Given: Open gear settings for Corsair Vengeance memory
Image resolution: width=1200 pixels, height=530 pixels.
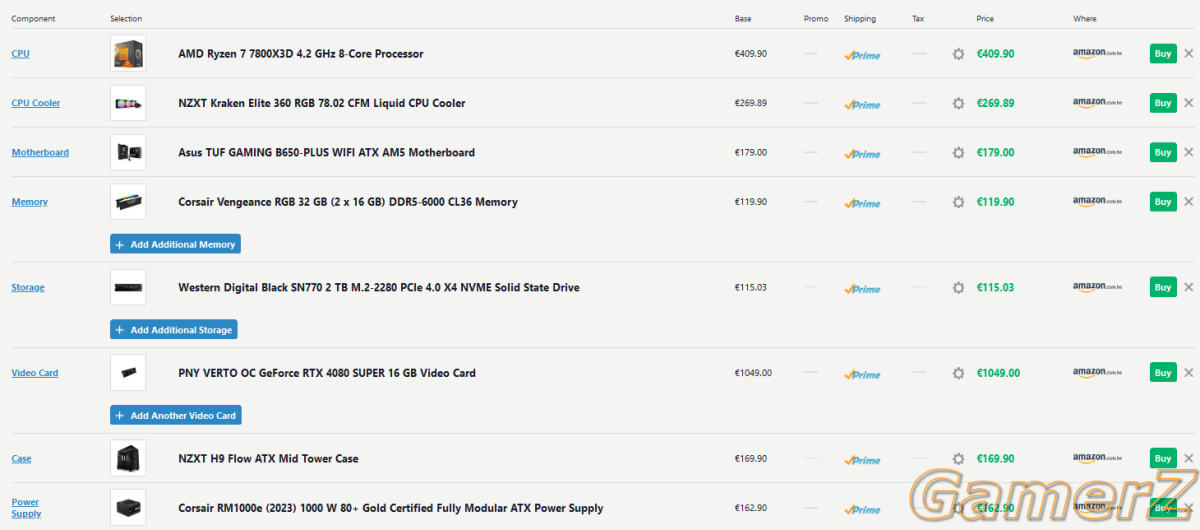Looking at the screenshot, I should coord(958,202).
